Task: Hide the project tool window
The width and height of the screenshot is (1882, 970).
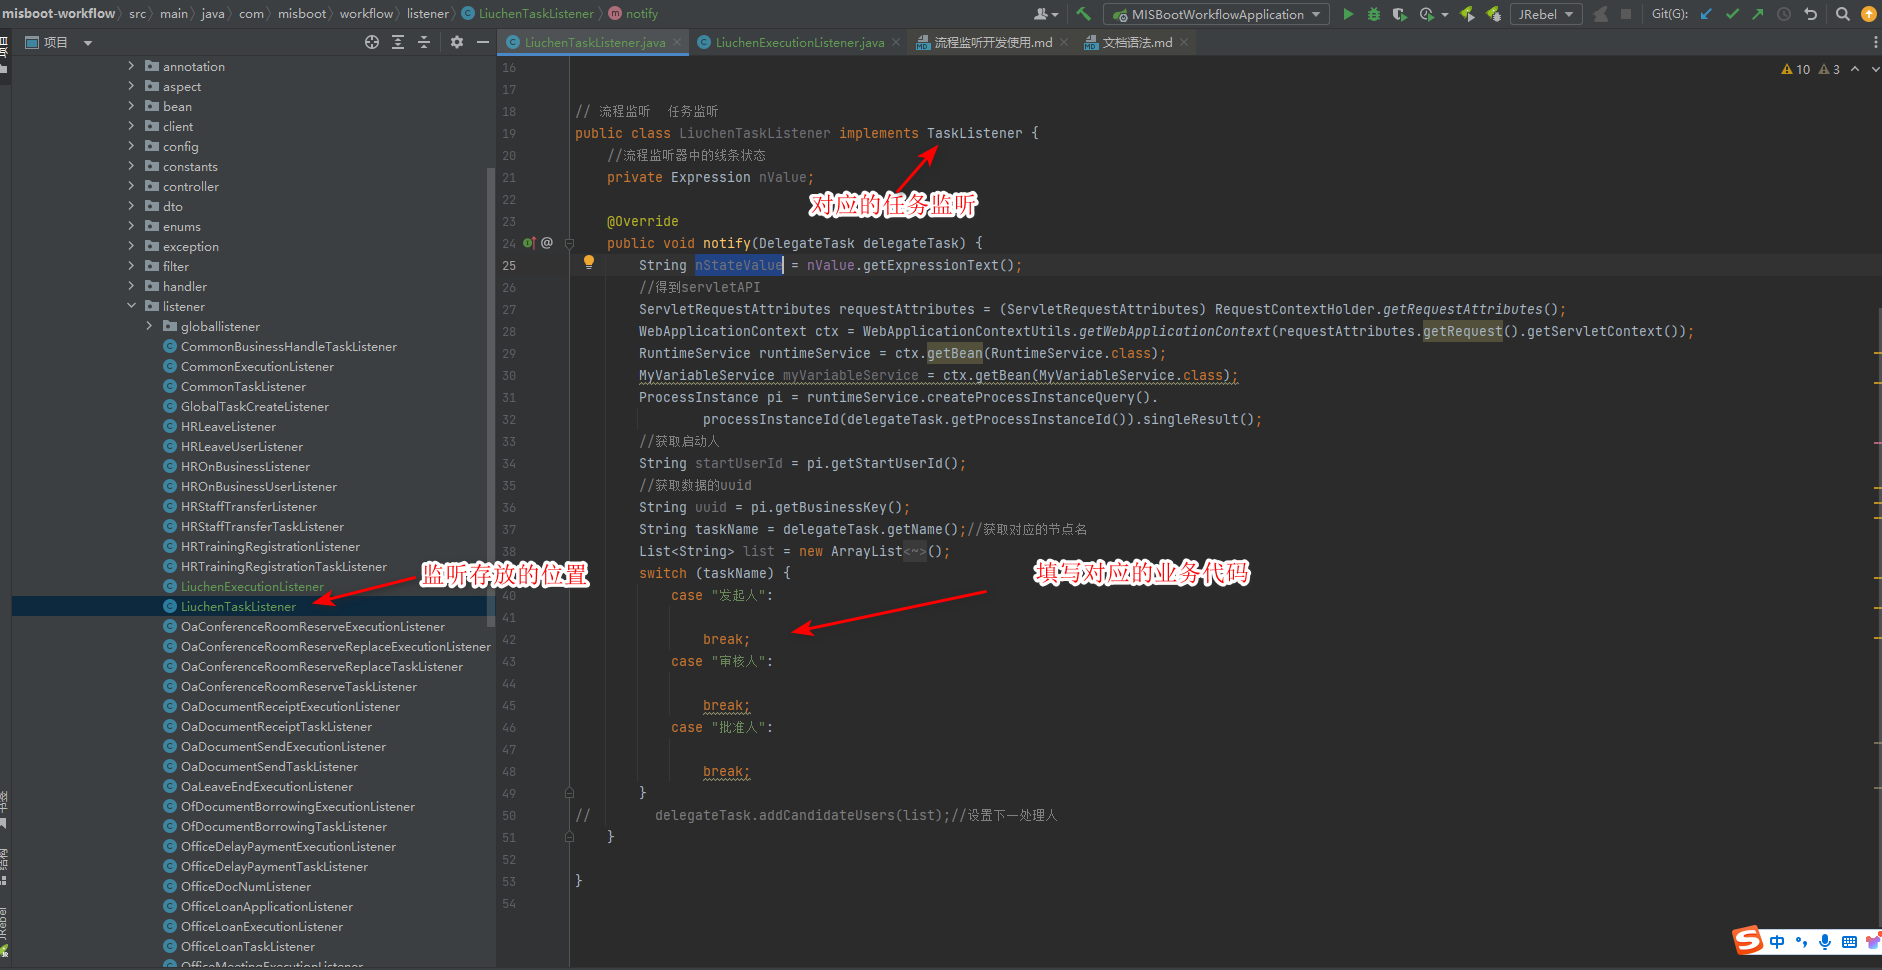Action: pos(483,42)
